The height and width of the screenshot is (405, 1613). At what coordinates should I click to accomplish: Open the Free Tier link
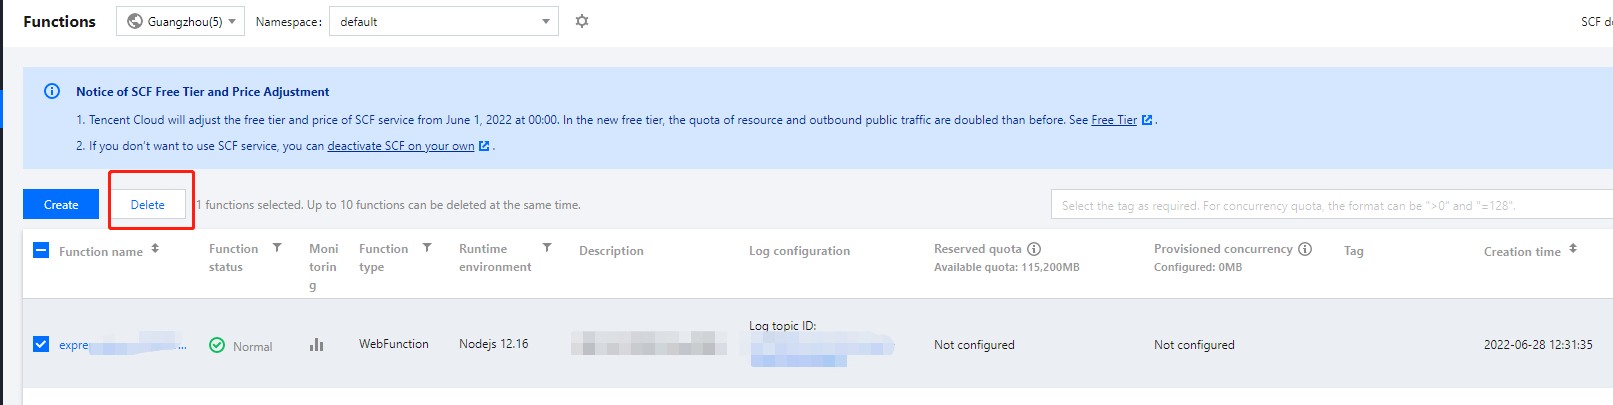1114,120
